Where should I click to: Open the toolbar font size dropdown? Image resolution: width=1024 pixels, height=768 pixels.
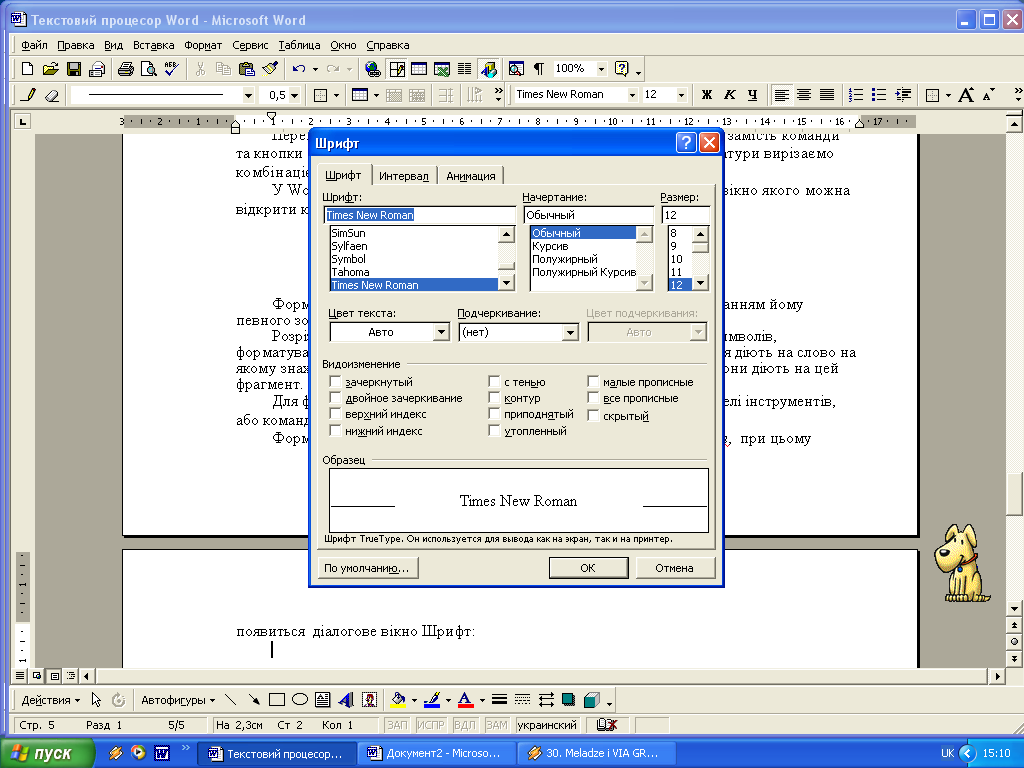pos(681,95)
